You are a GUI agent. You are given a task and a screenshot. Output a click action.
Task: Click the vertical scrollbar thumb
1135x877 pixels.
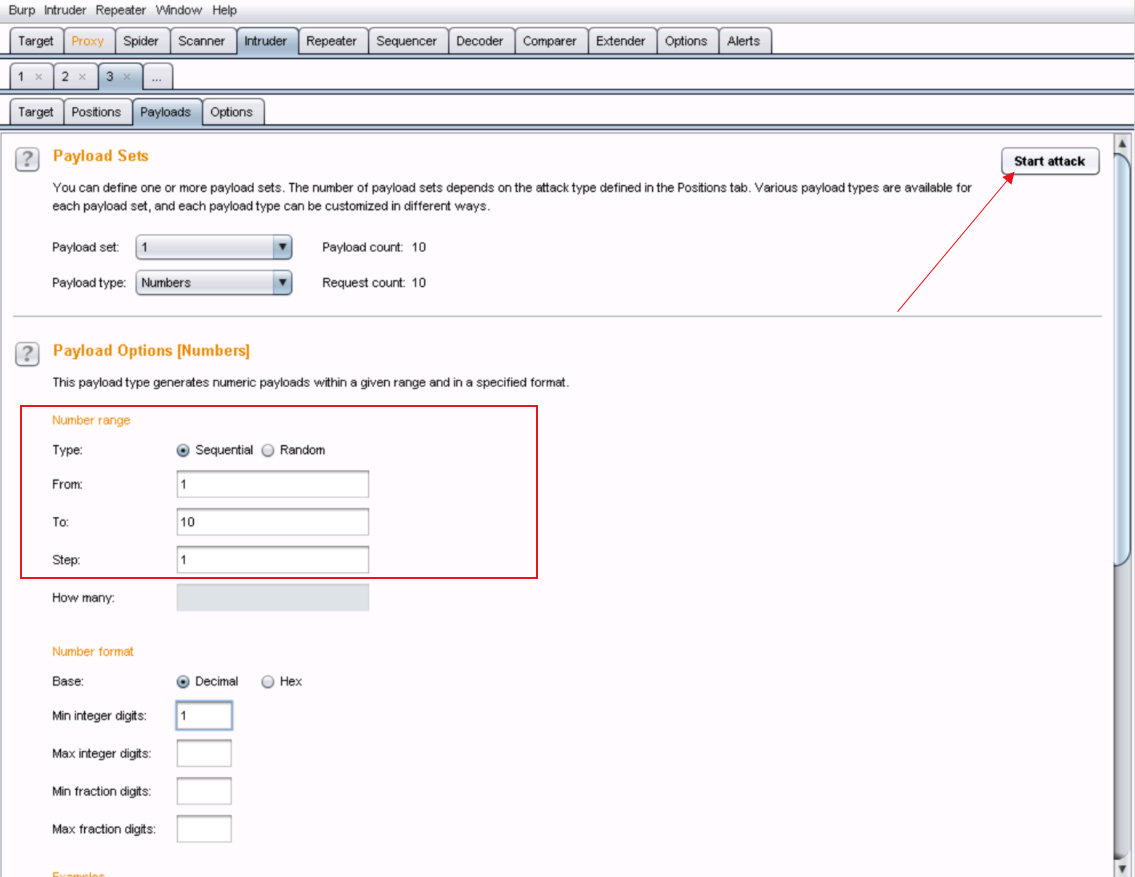pos(1122,360)
